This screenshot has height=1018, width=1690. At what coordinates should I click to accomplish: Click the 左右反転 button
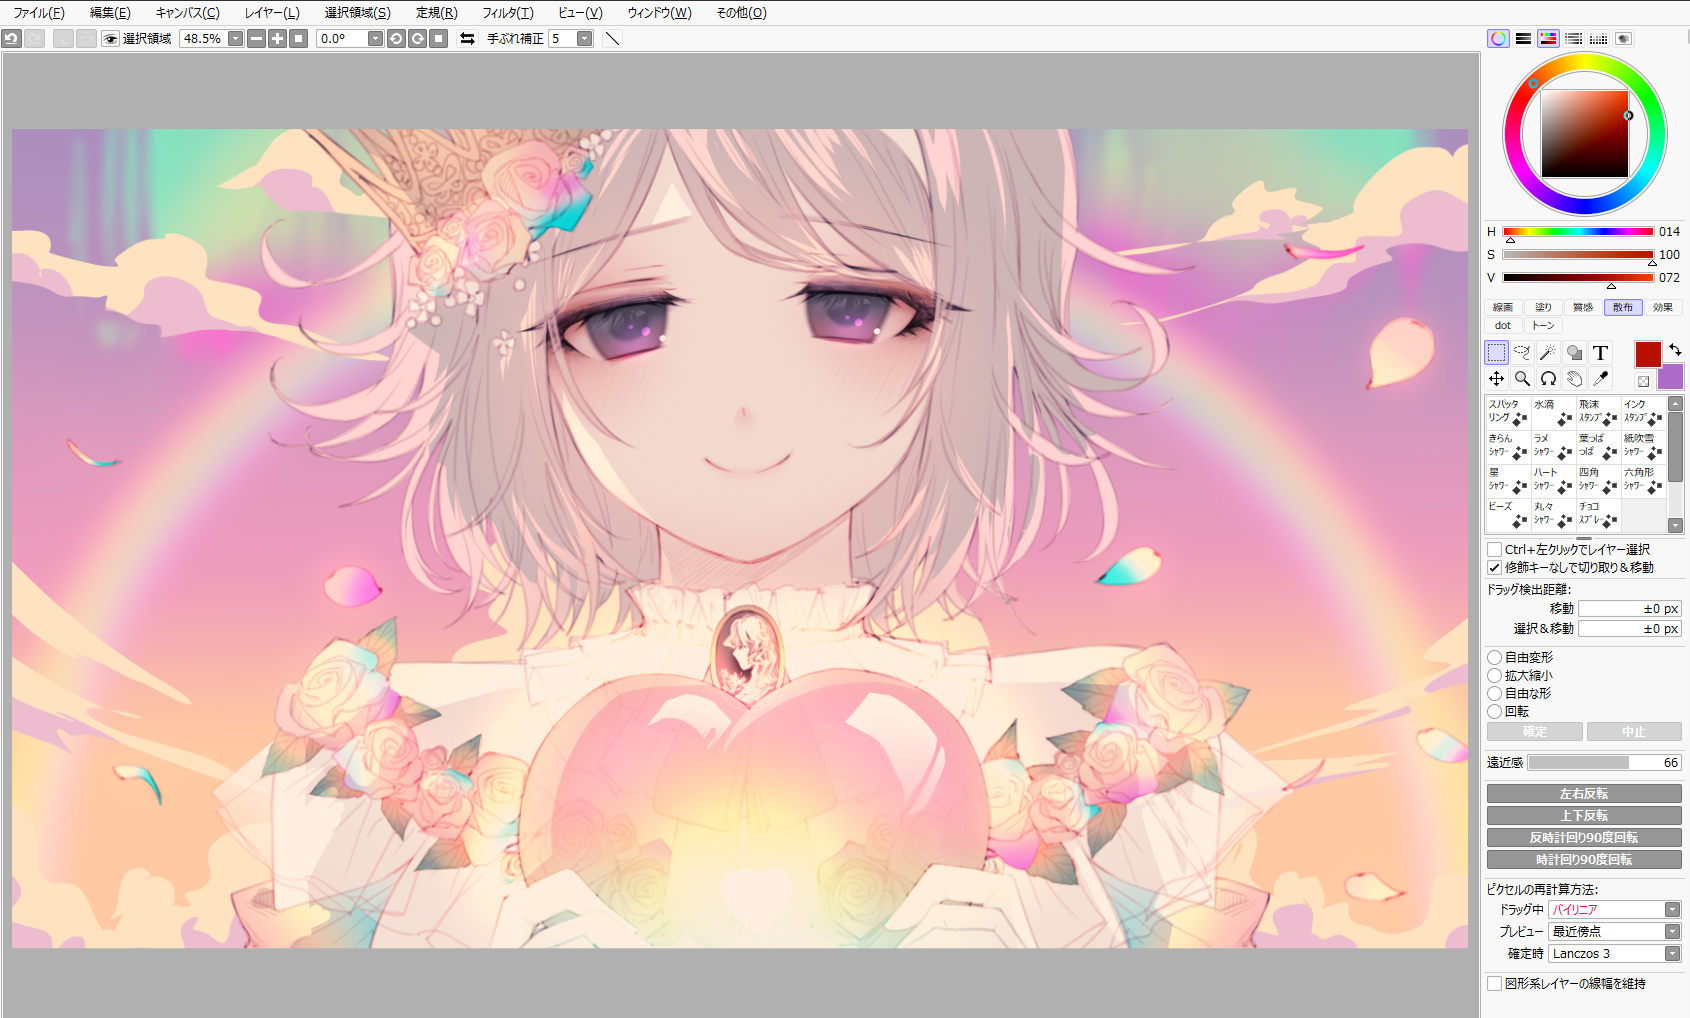click(x=1584, y=794)
